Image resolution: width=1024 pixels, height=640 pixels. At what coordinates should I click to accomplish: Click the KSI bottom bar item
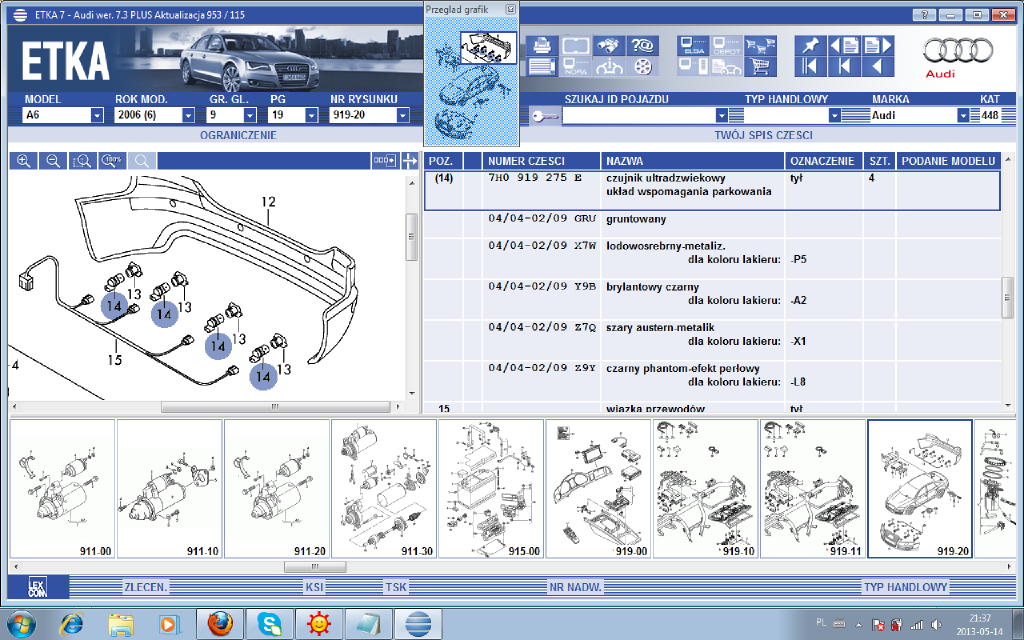tap(314, 587)
